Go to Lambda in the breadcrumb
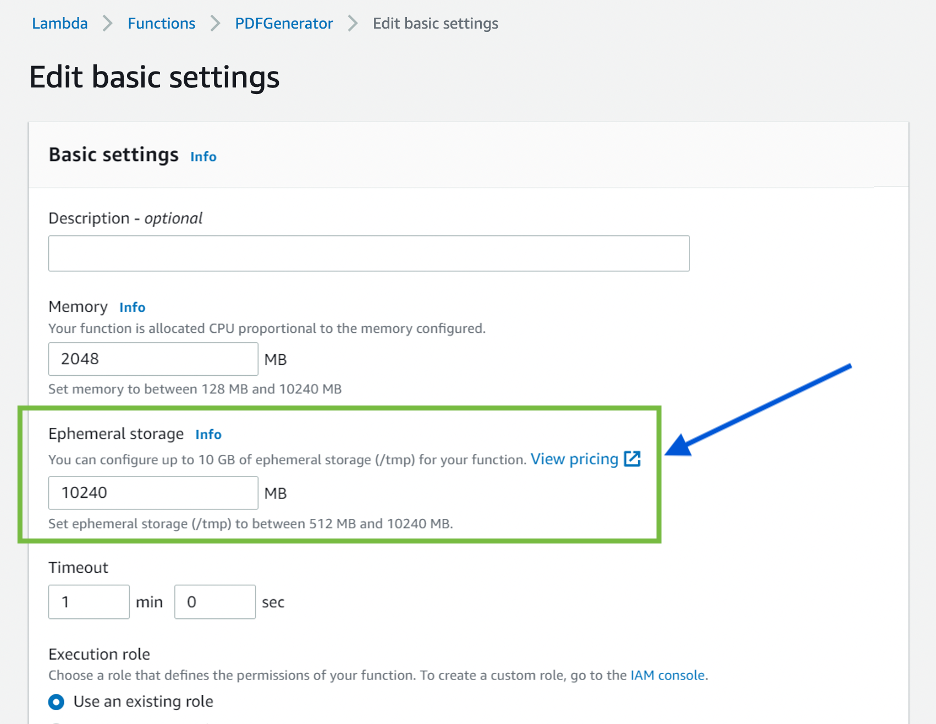The image size is (936, 724). [59, 23]
